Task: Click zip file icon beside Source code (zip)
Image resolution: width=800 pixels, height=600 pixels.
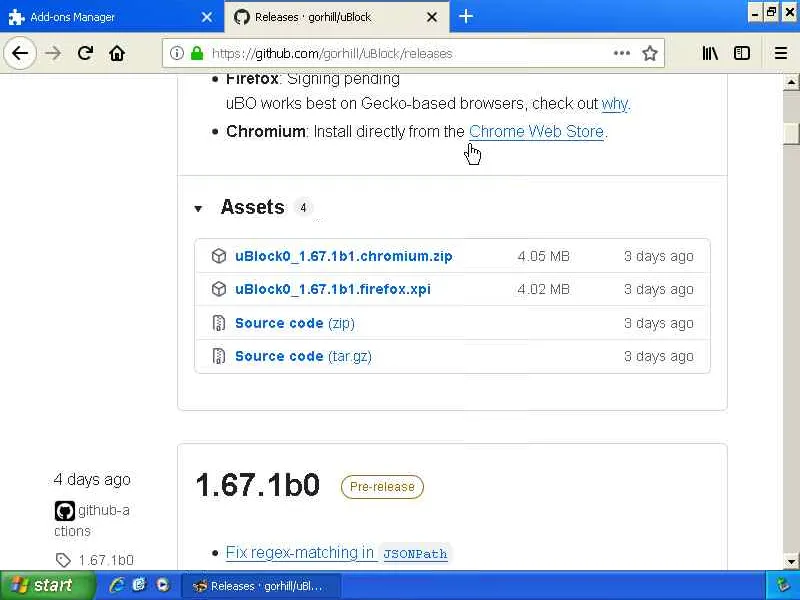Action: (218, 323)
